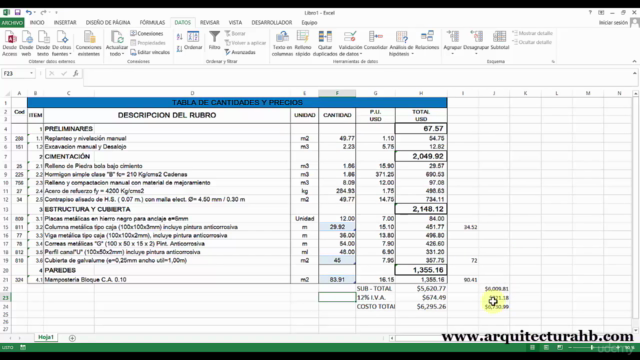Open the Ordenar dialog icon

193,41
